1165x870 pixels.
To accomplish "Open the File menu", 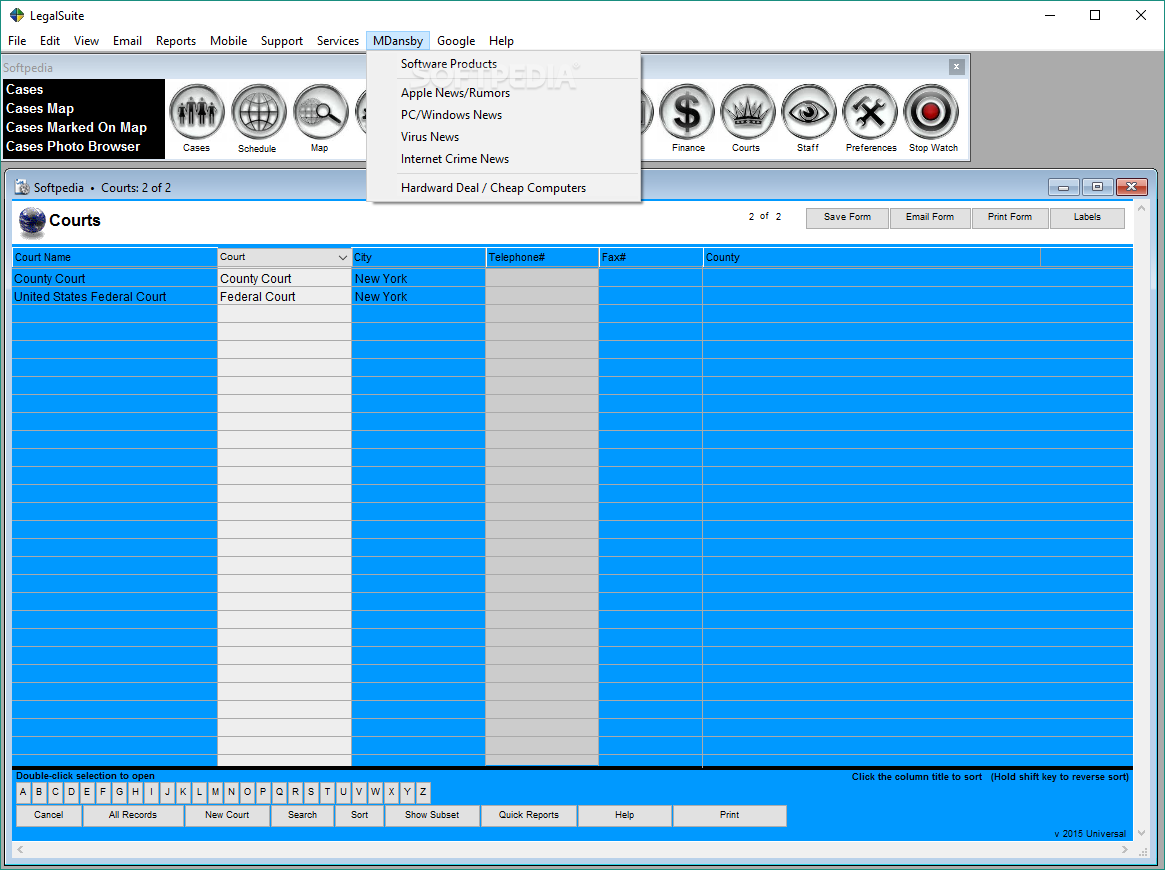I will click(x=17, y=41).
